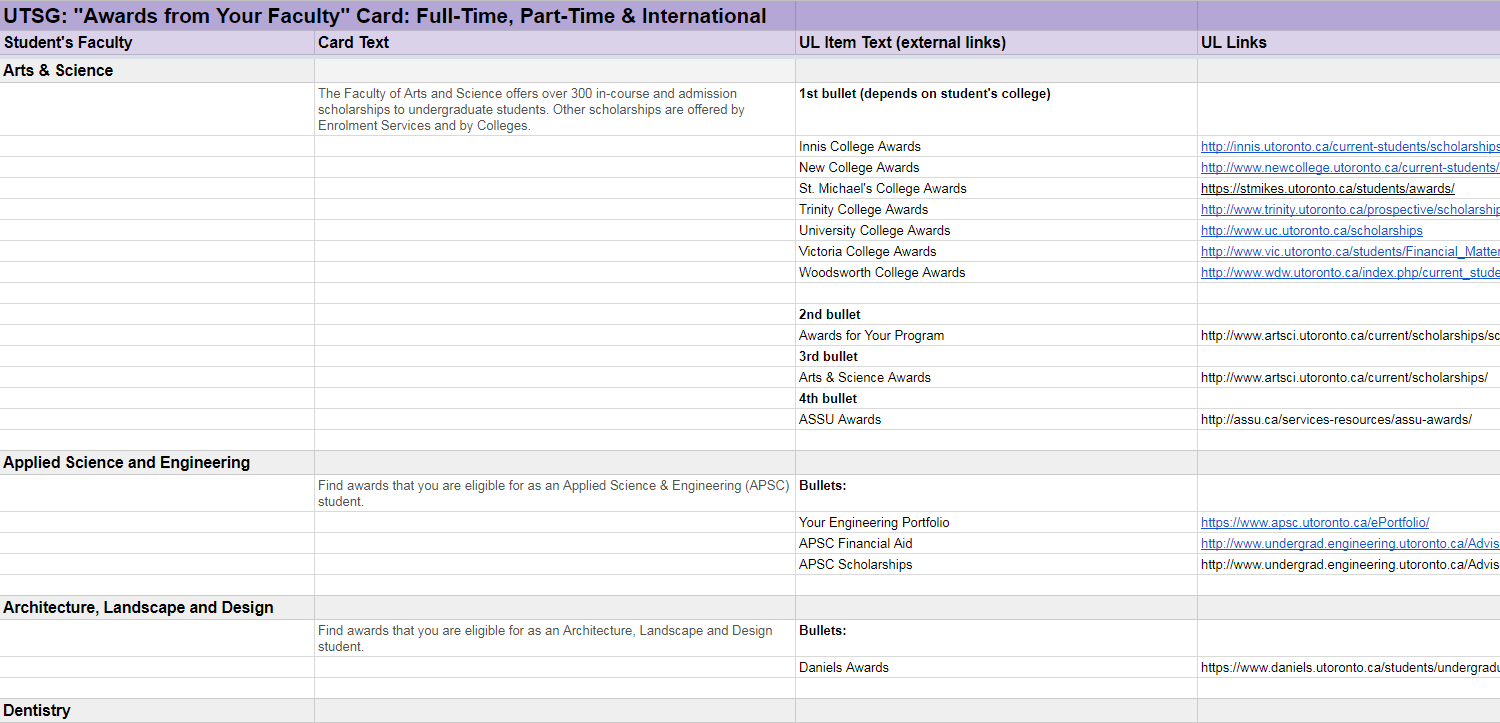Open the uc.utoronto.ca scholarships link
The height and width of the screenshot is (723, 1500).
tap(1311, 231)
